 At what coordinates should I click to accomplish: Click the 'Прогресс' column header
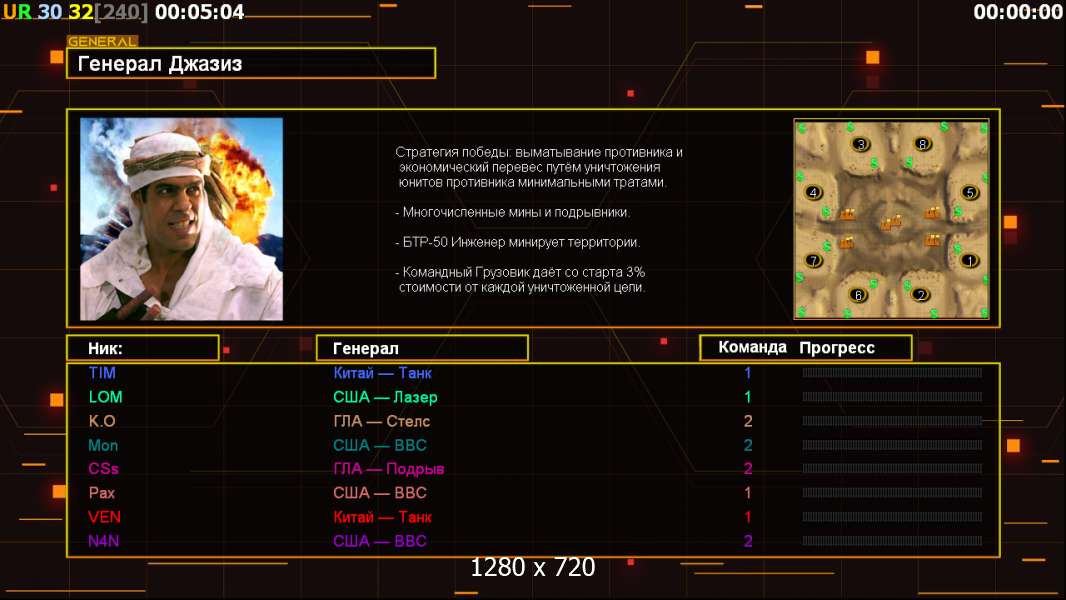pyautogui.click(x=837, y=347)
